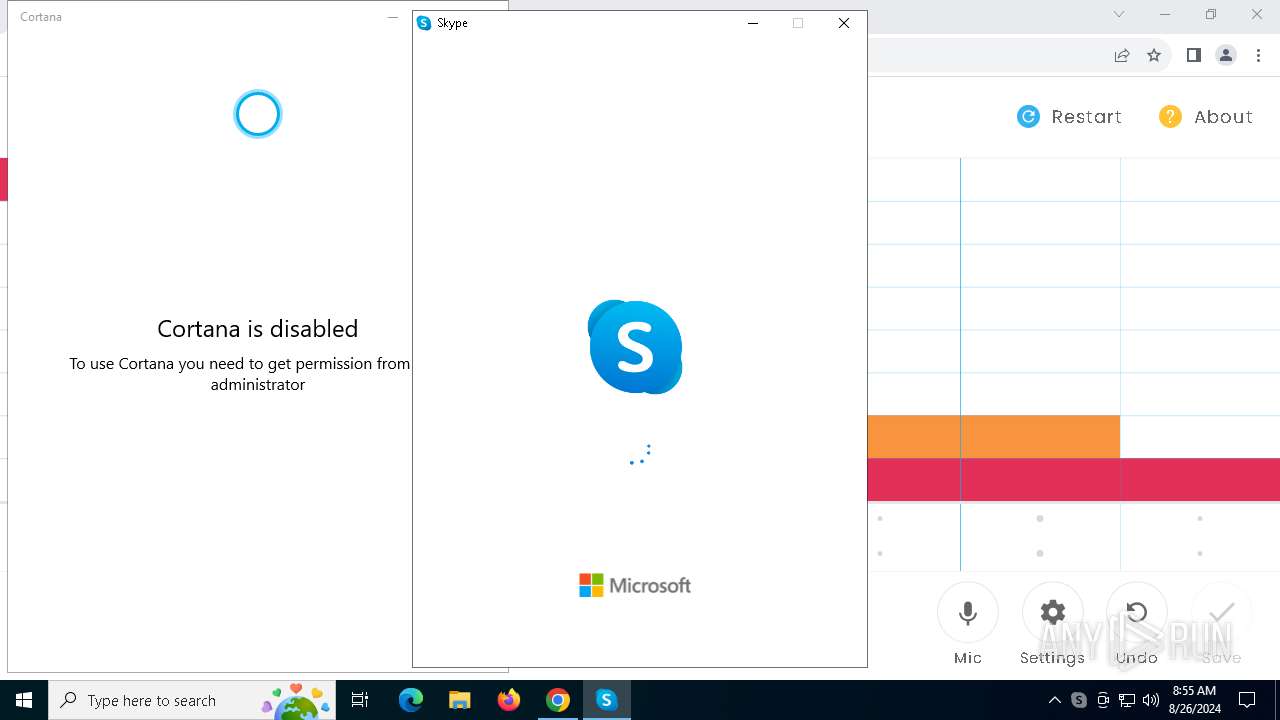Screen dimensions: 1280x720
Task: Open the About help icon
Action: (x=1170, y=117)
